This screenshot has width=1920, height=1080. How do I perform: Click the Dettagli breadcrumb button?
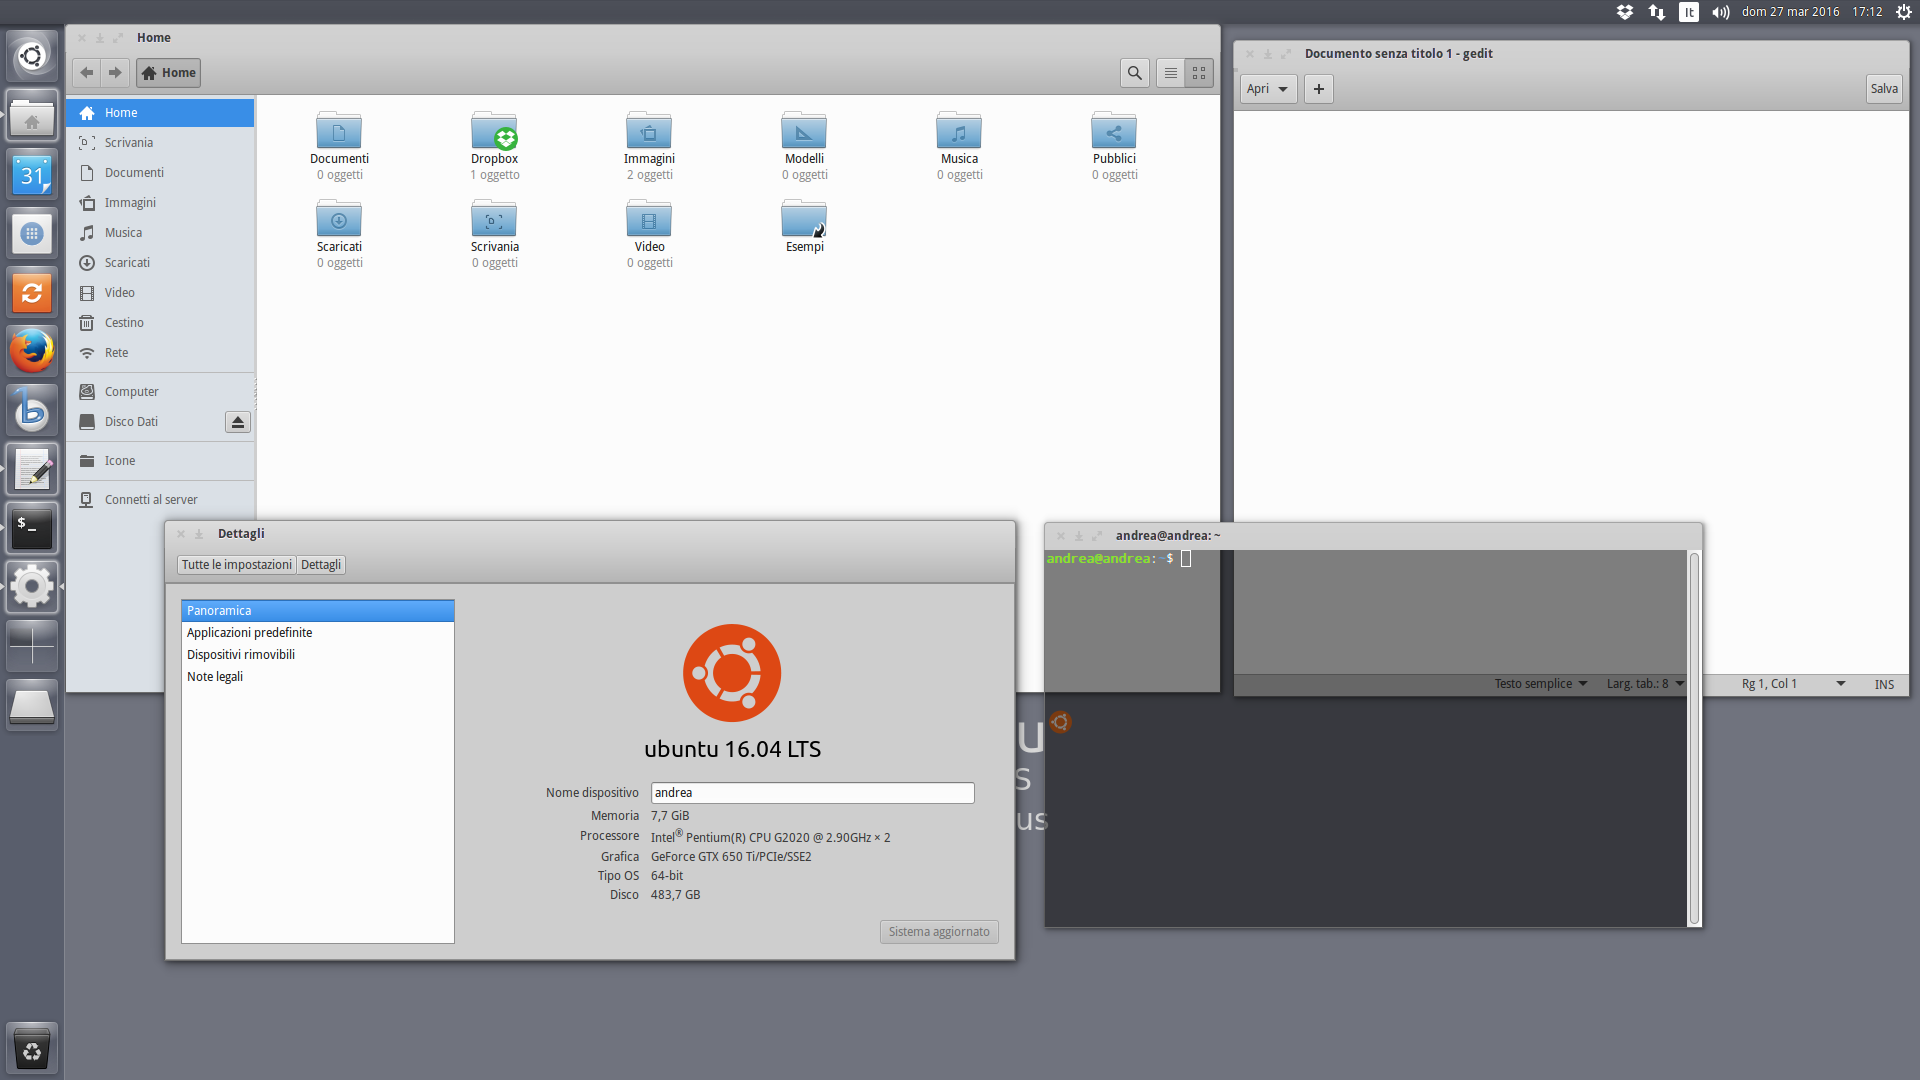point(321,565)
